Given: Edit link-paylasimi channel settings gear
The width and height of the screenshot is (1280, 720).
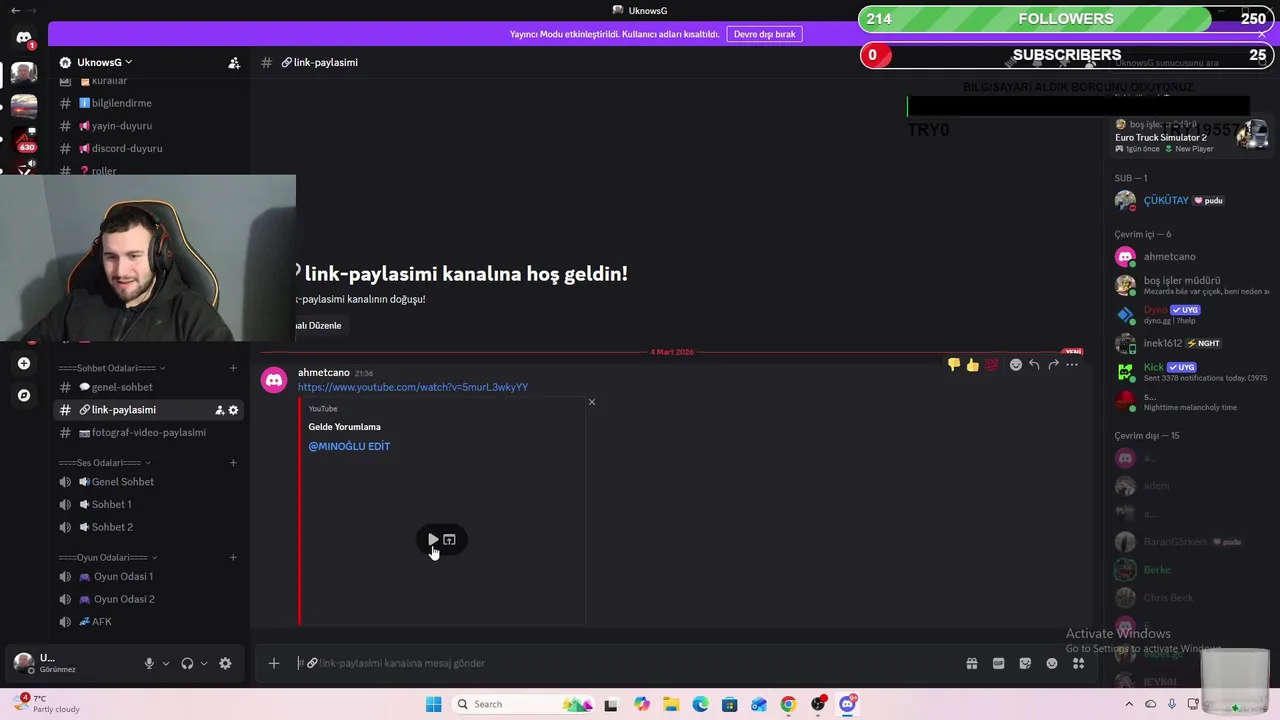Looking at the screenshot, I should (x=234, y=410).
